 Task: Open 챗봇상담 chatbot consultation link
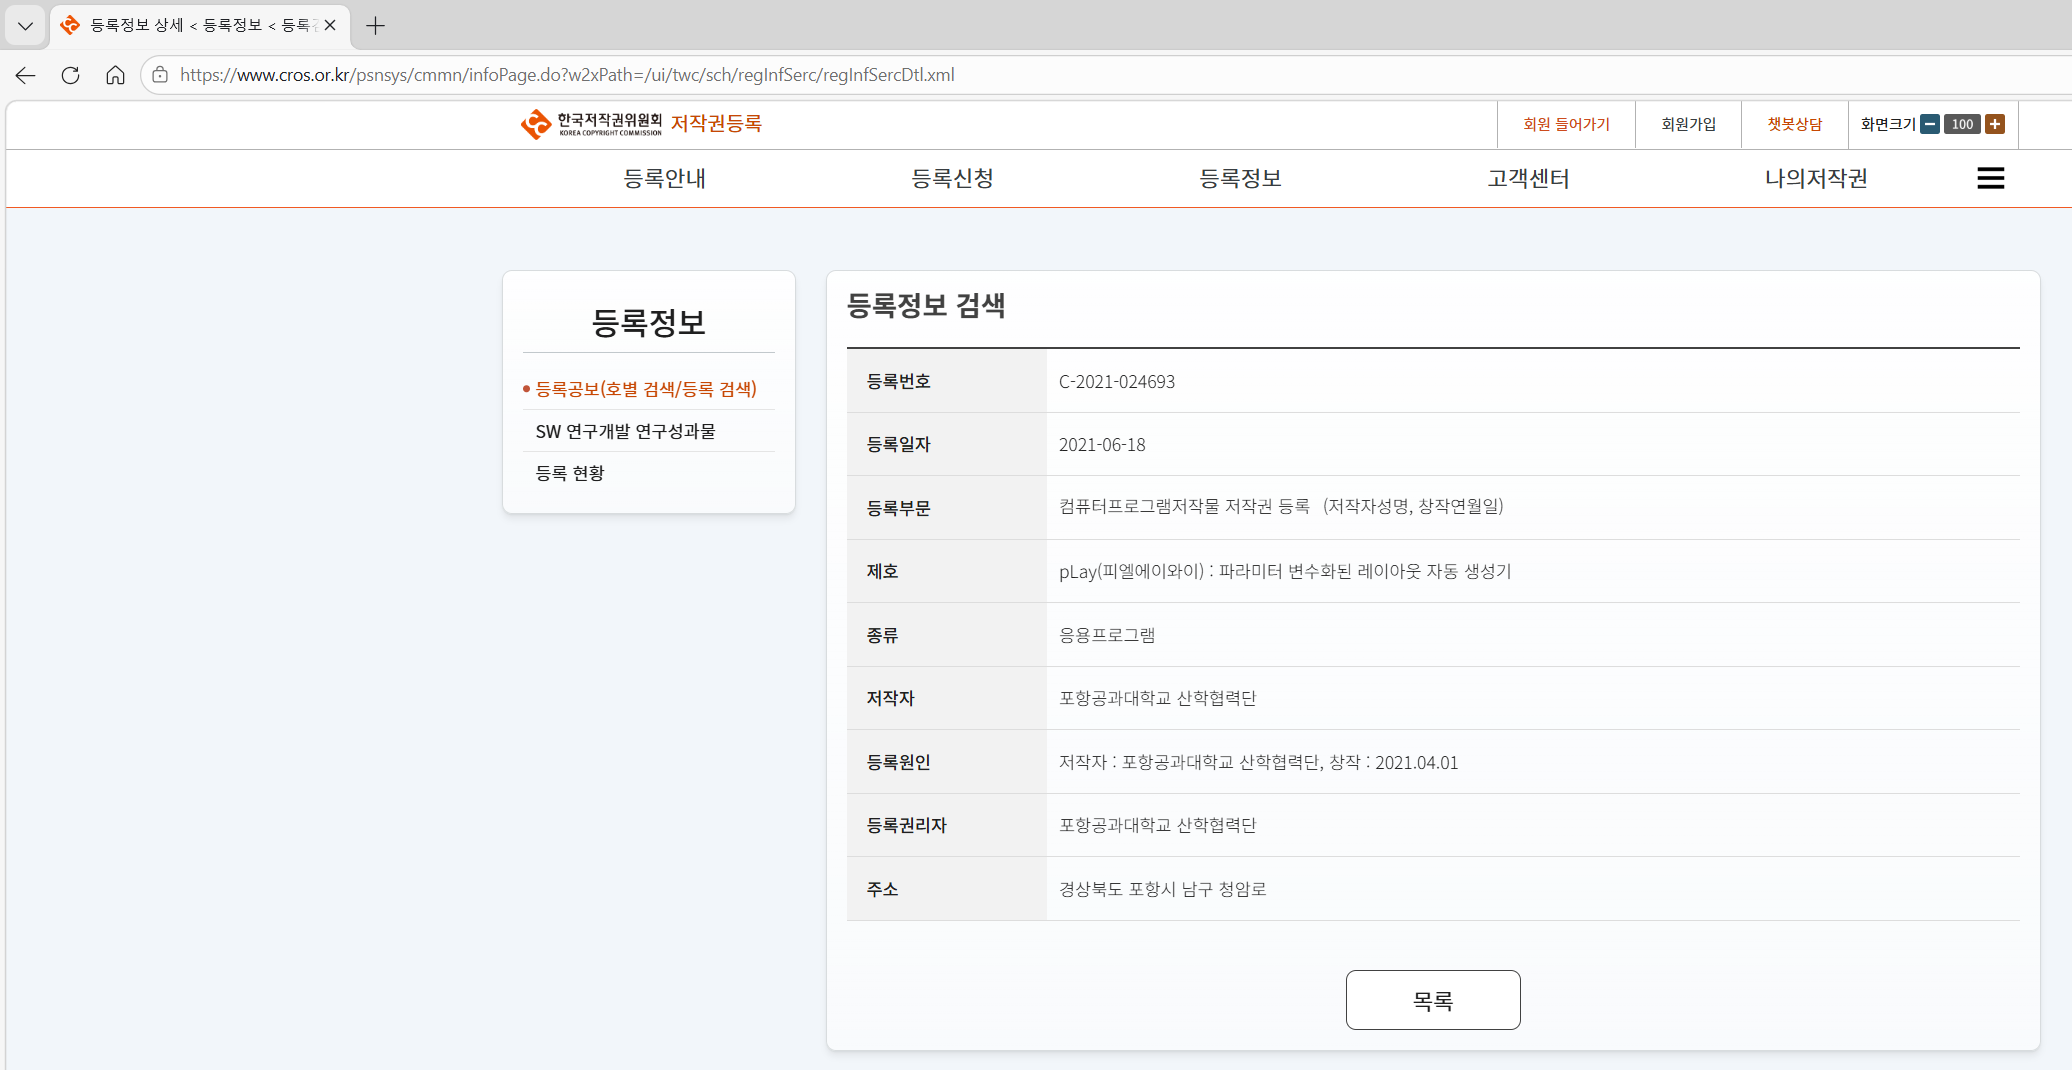pyautogui.click(x=1794, y=124)
